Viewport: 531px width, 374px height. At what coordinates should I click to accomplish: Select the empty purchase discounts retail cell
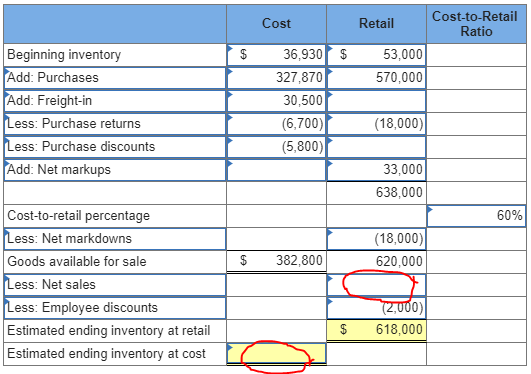[x=376, y=147]
